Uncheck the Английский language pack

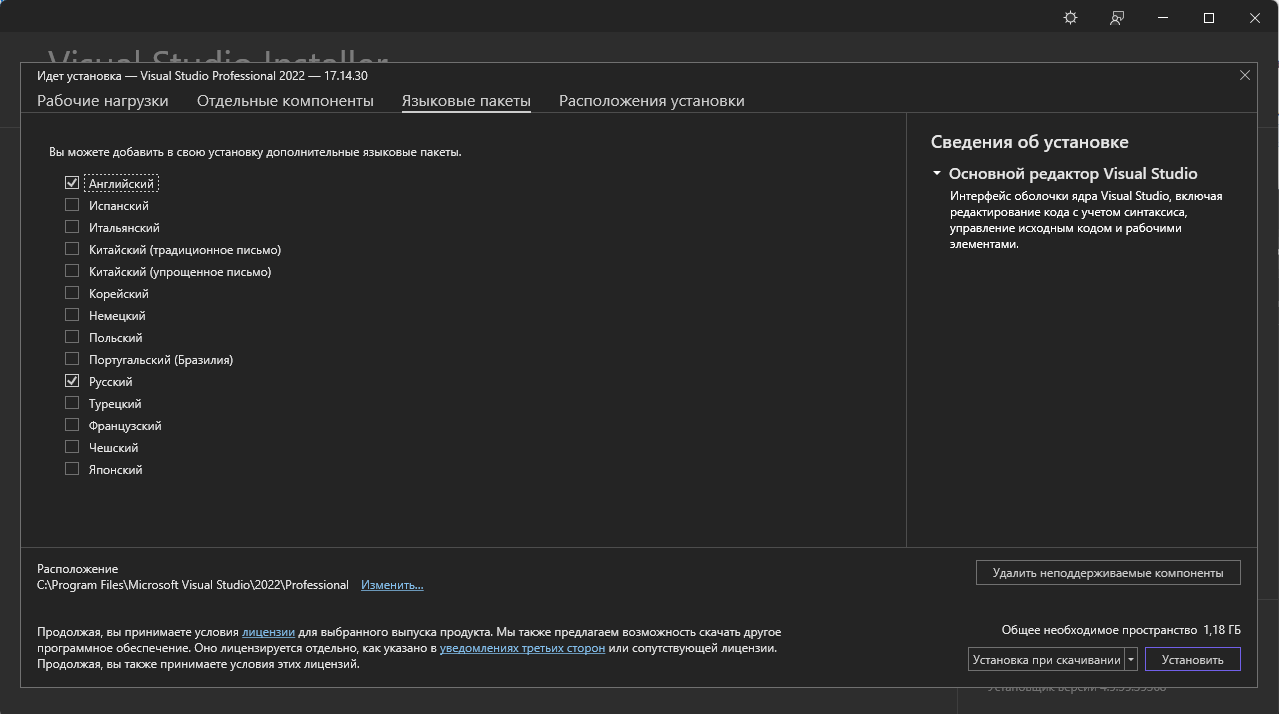click(x=72, y=183)
